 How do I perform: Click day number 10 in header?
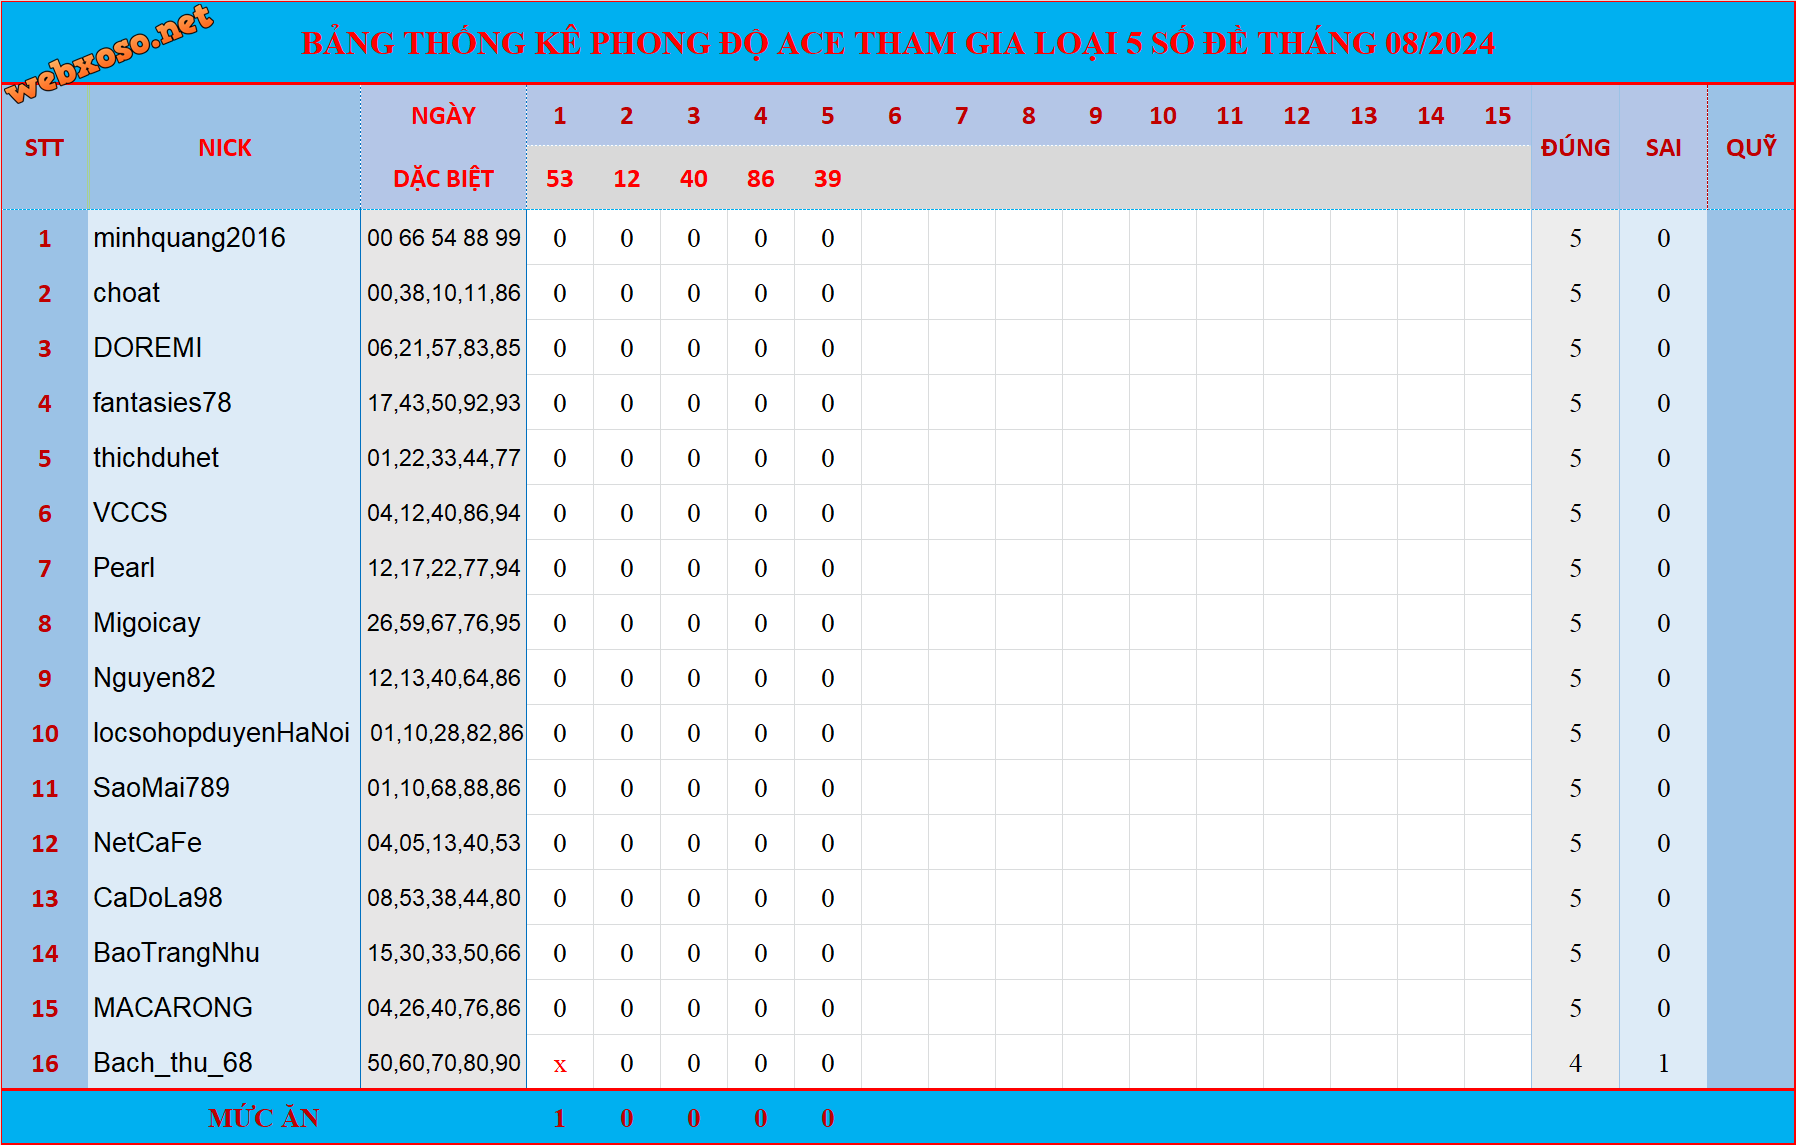(x=1162, y=116)
